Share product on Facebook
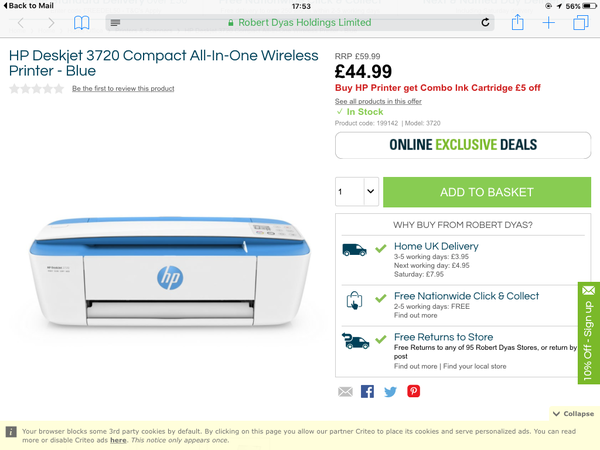Screen dimensions: 600x450 (x=367, y=391)
